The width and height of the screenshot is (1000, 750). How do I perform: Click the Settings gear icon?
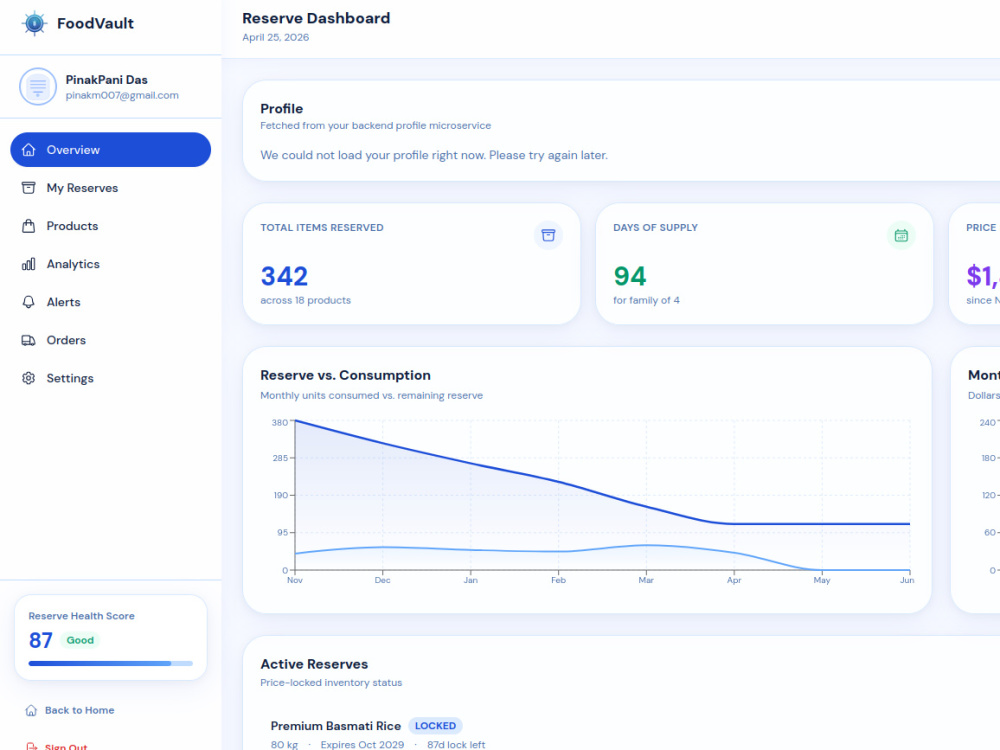(29, 378)
